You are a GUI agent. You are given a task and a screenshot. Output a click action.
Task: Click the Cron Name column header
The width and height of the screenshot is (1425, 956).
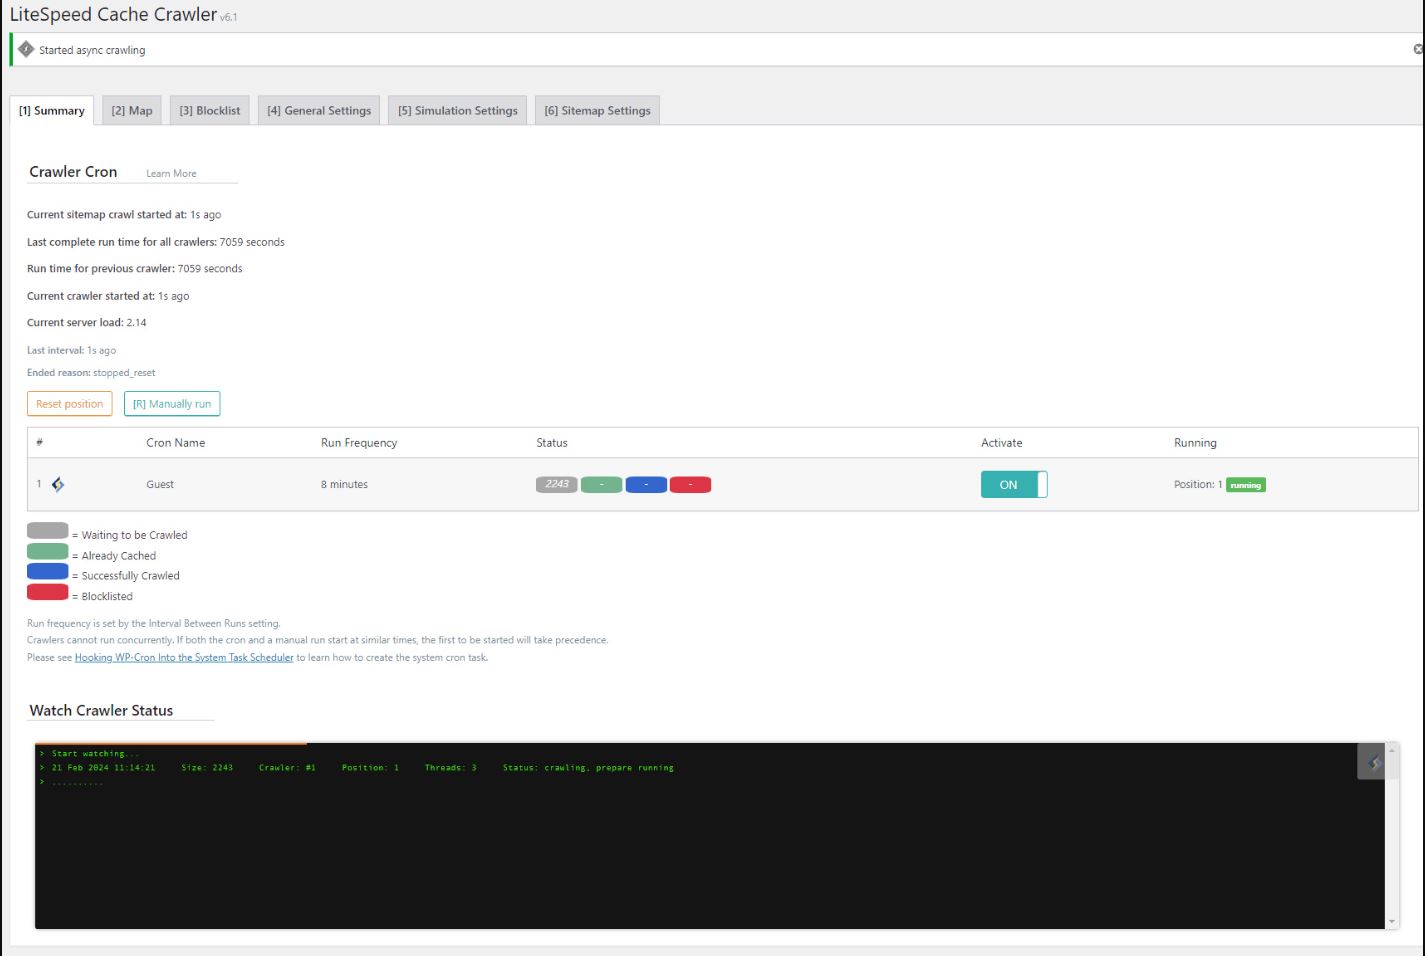pyautogui.click(x=176, y=443)
